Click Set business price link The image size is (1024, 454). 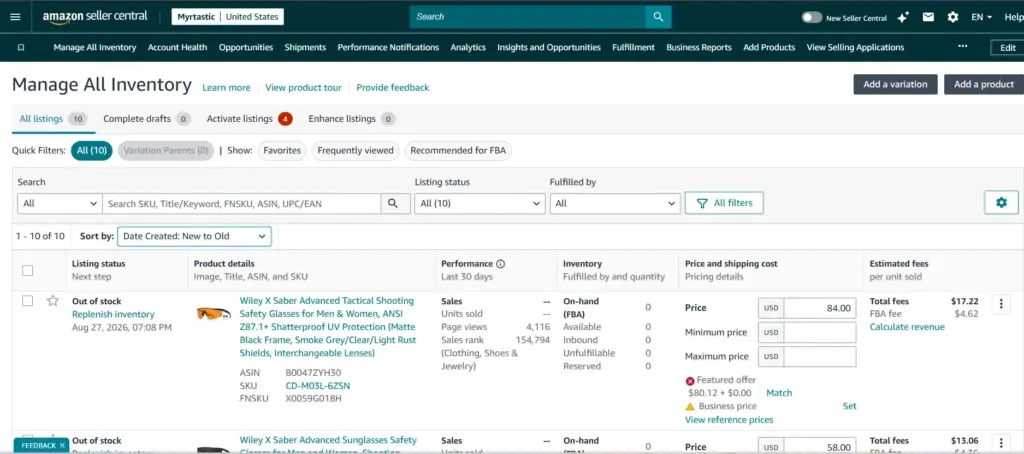click(x=849, y=406)
